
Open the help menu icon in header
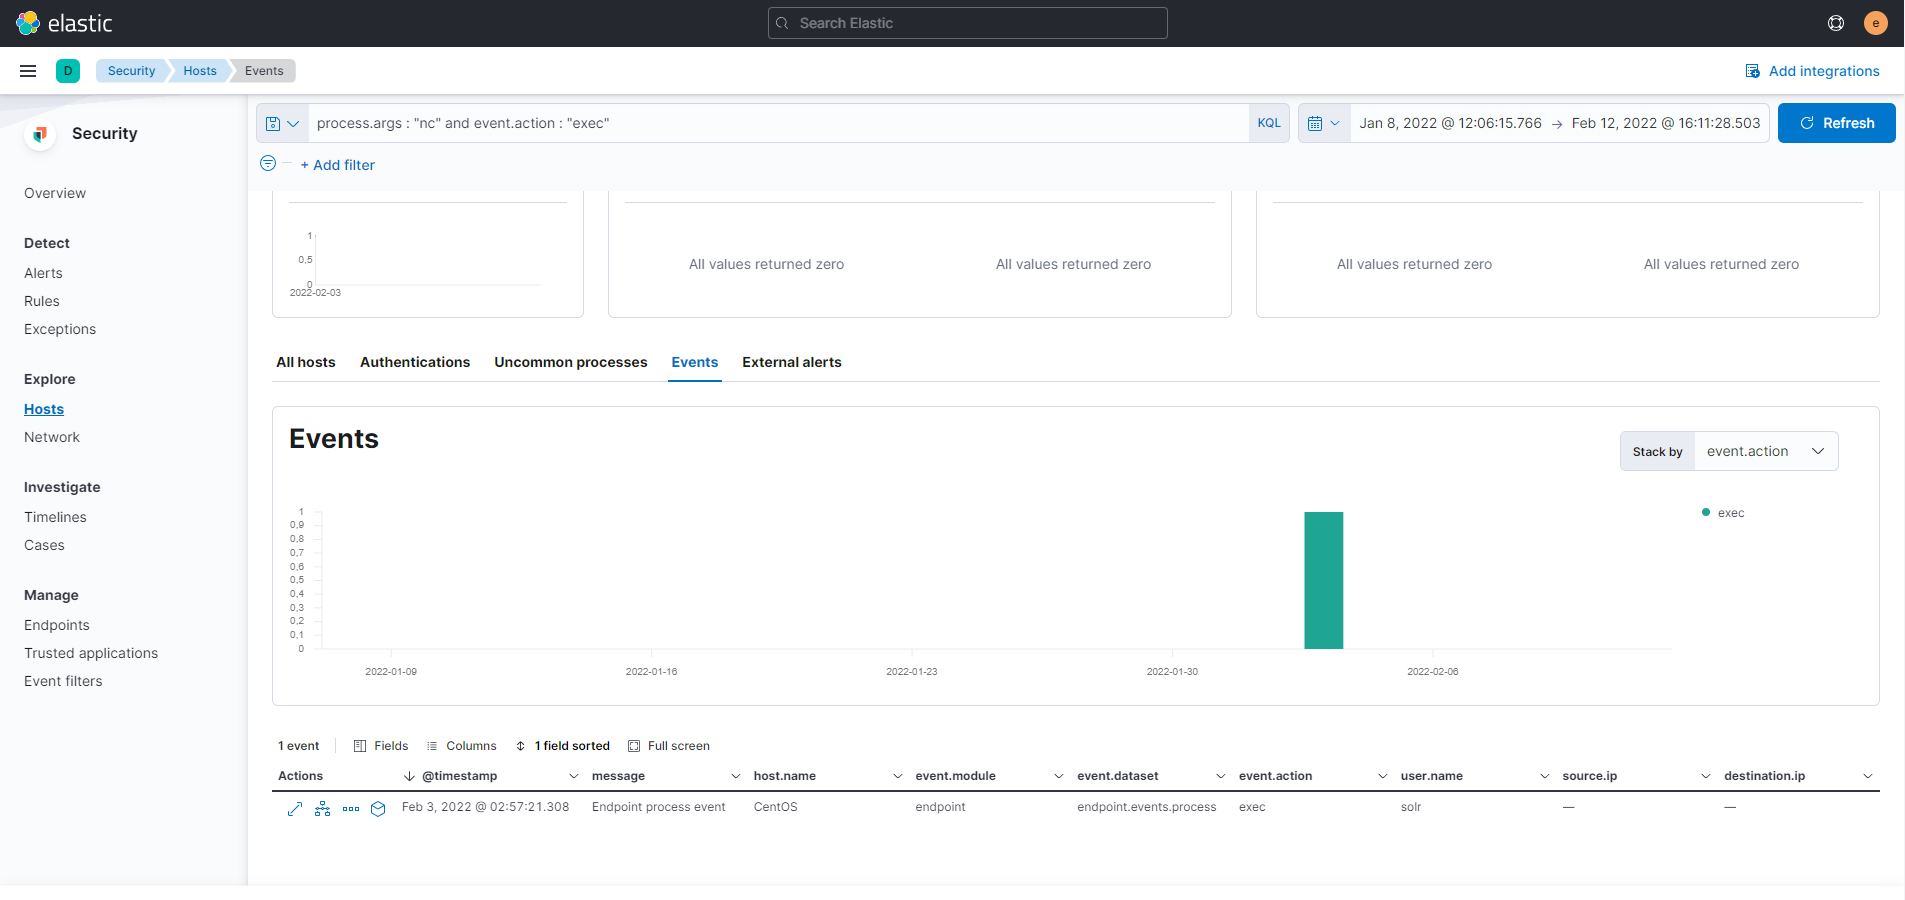coord(1835,23)
